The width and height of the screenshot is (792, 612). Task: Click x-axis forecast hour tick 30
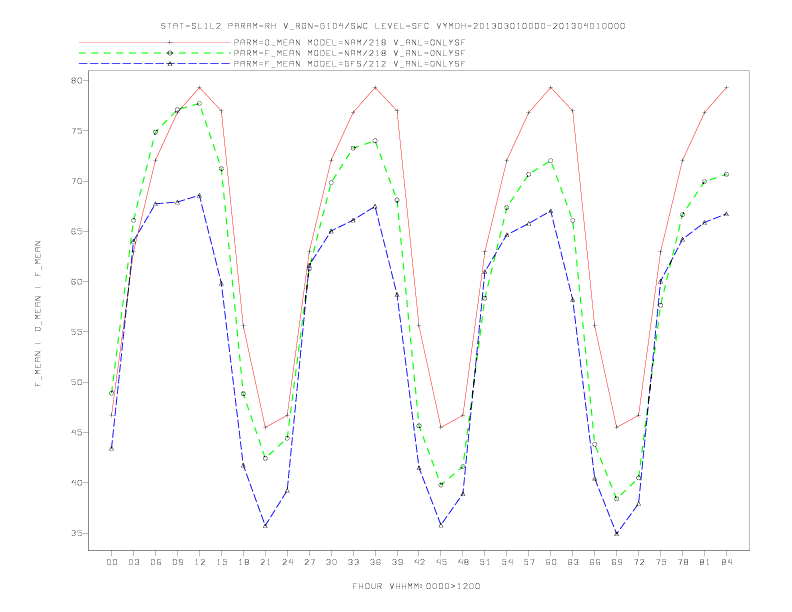pyautogui.click(x=331, y=562)
